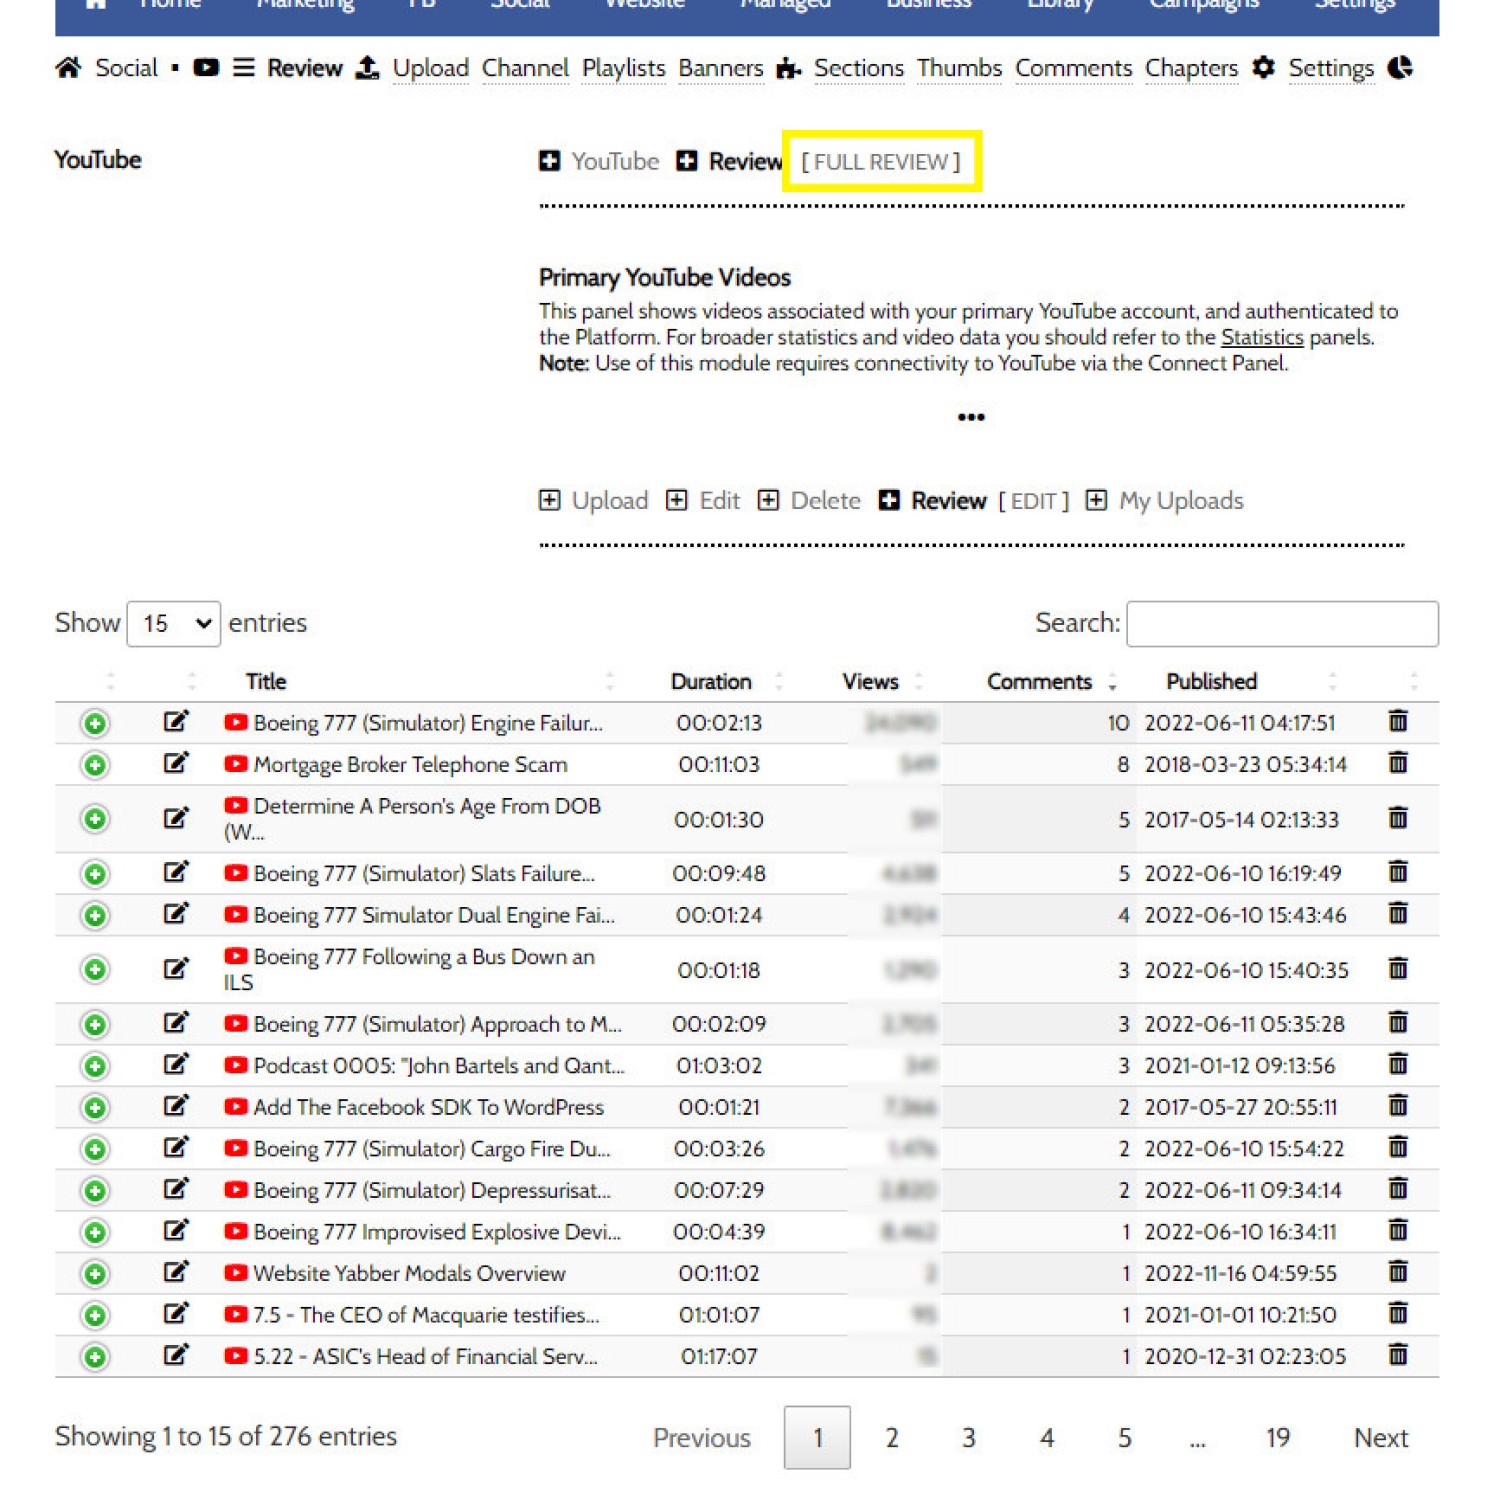Click the home icon beside Social
The width and height of the screenshot is (1500, 1506).
[68, 68]
